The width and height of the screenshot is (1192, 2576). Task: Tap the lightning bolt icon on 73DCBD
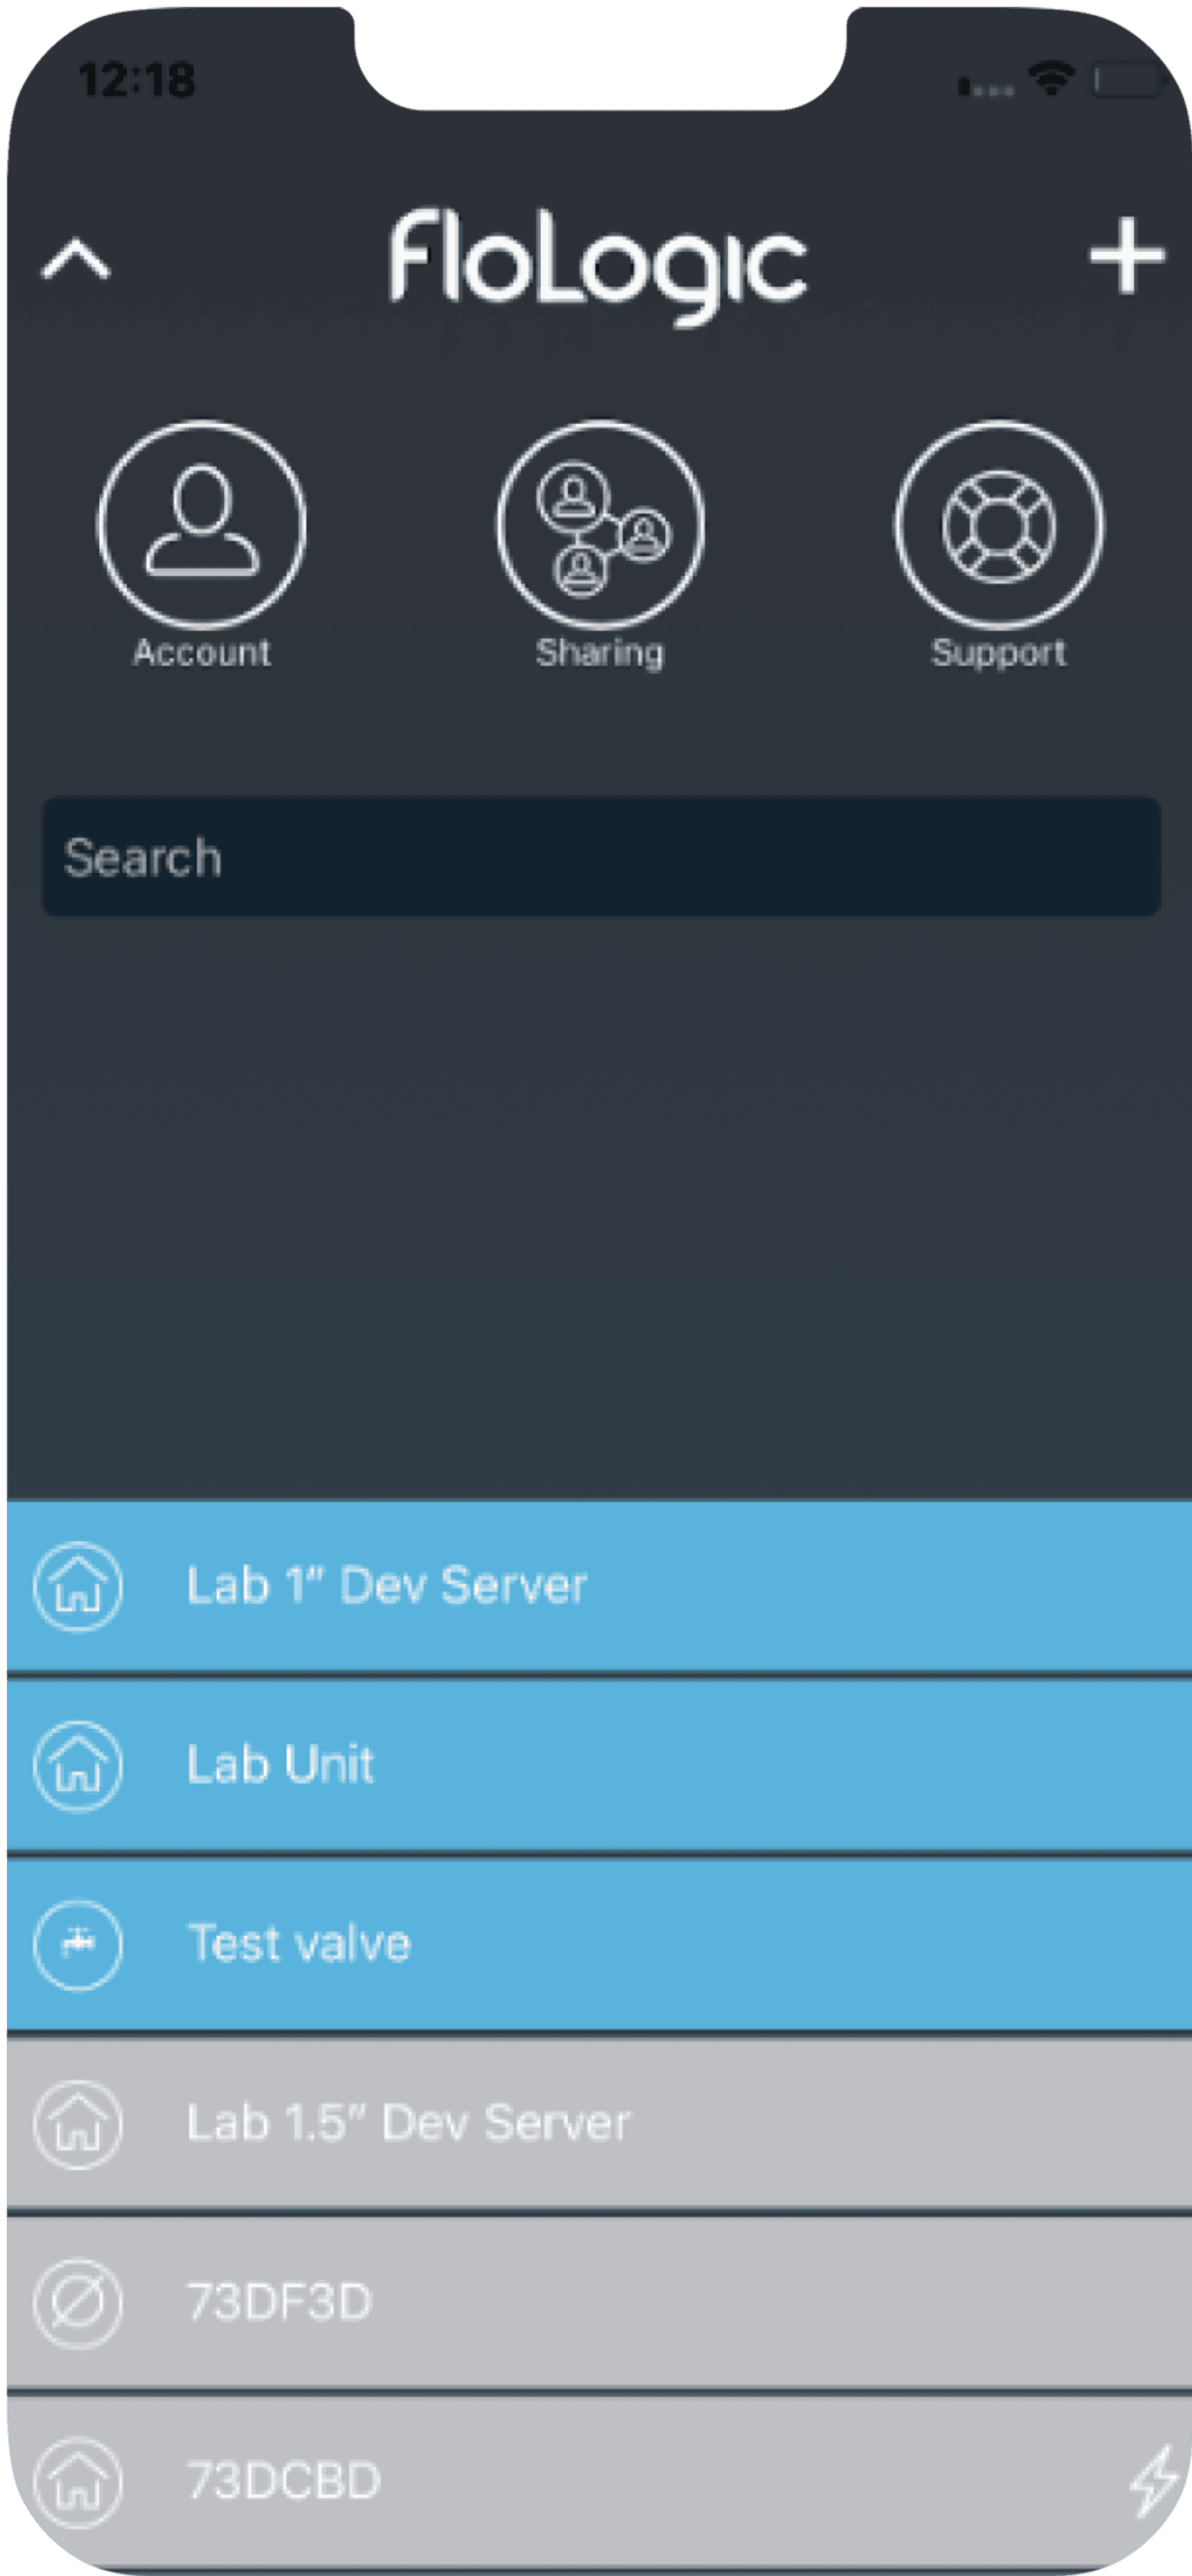click(x=1154, y=2481)
